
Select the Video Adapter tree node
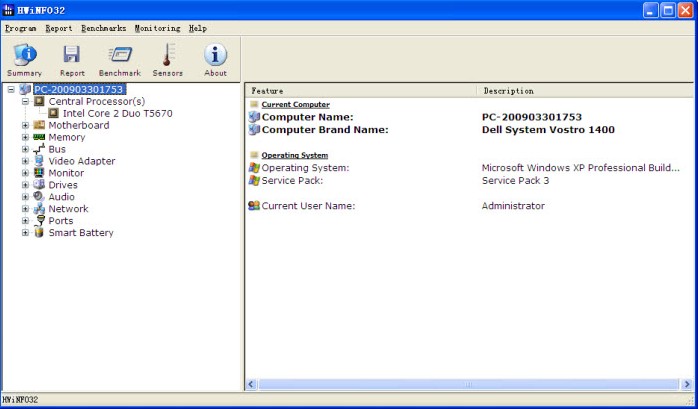coord(81,161)
